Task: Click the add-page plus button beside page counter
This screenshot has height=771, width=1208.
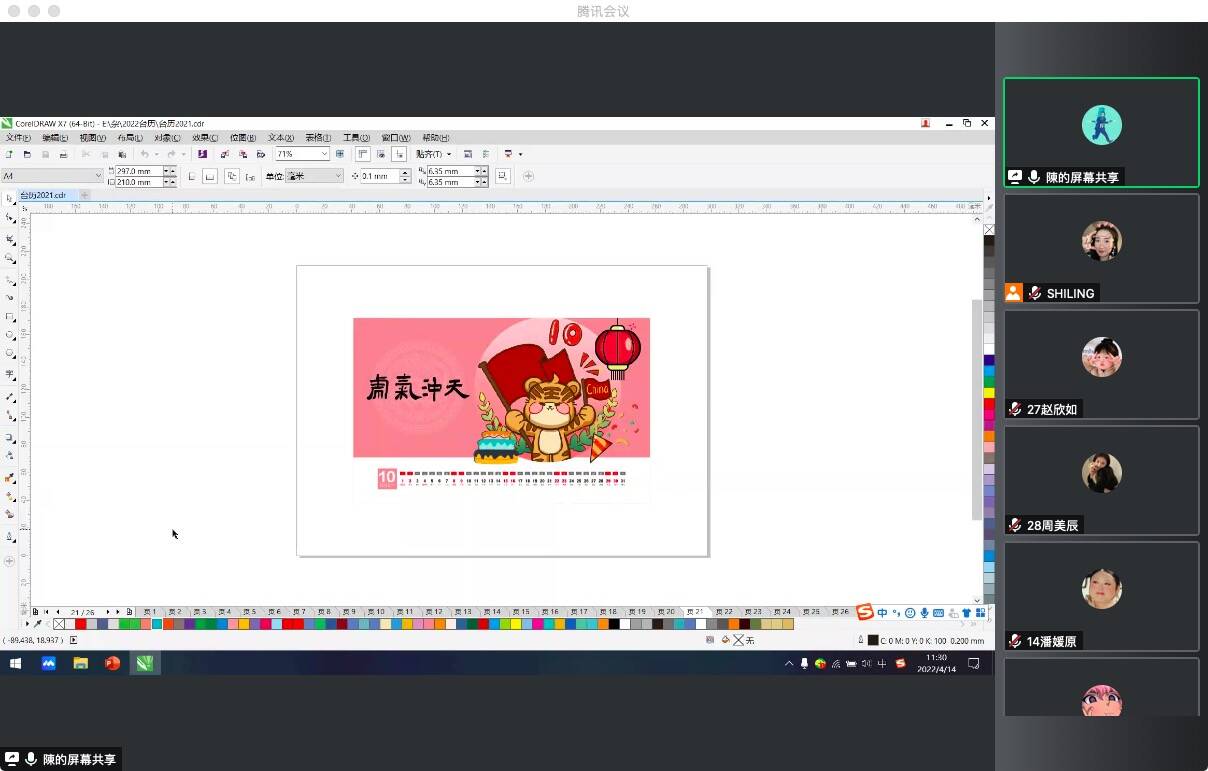Action: (130, 611)
